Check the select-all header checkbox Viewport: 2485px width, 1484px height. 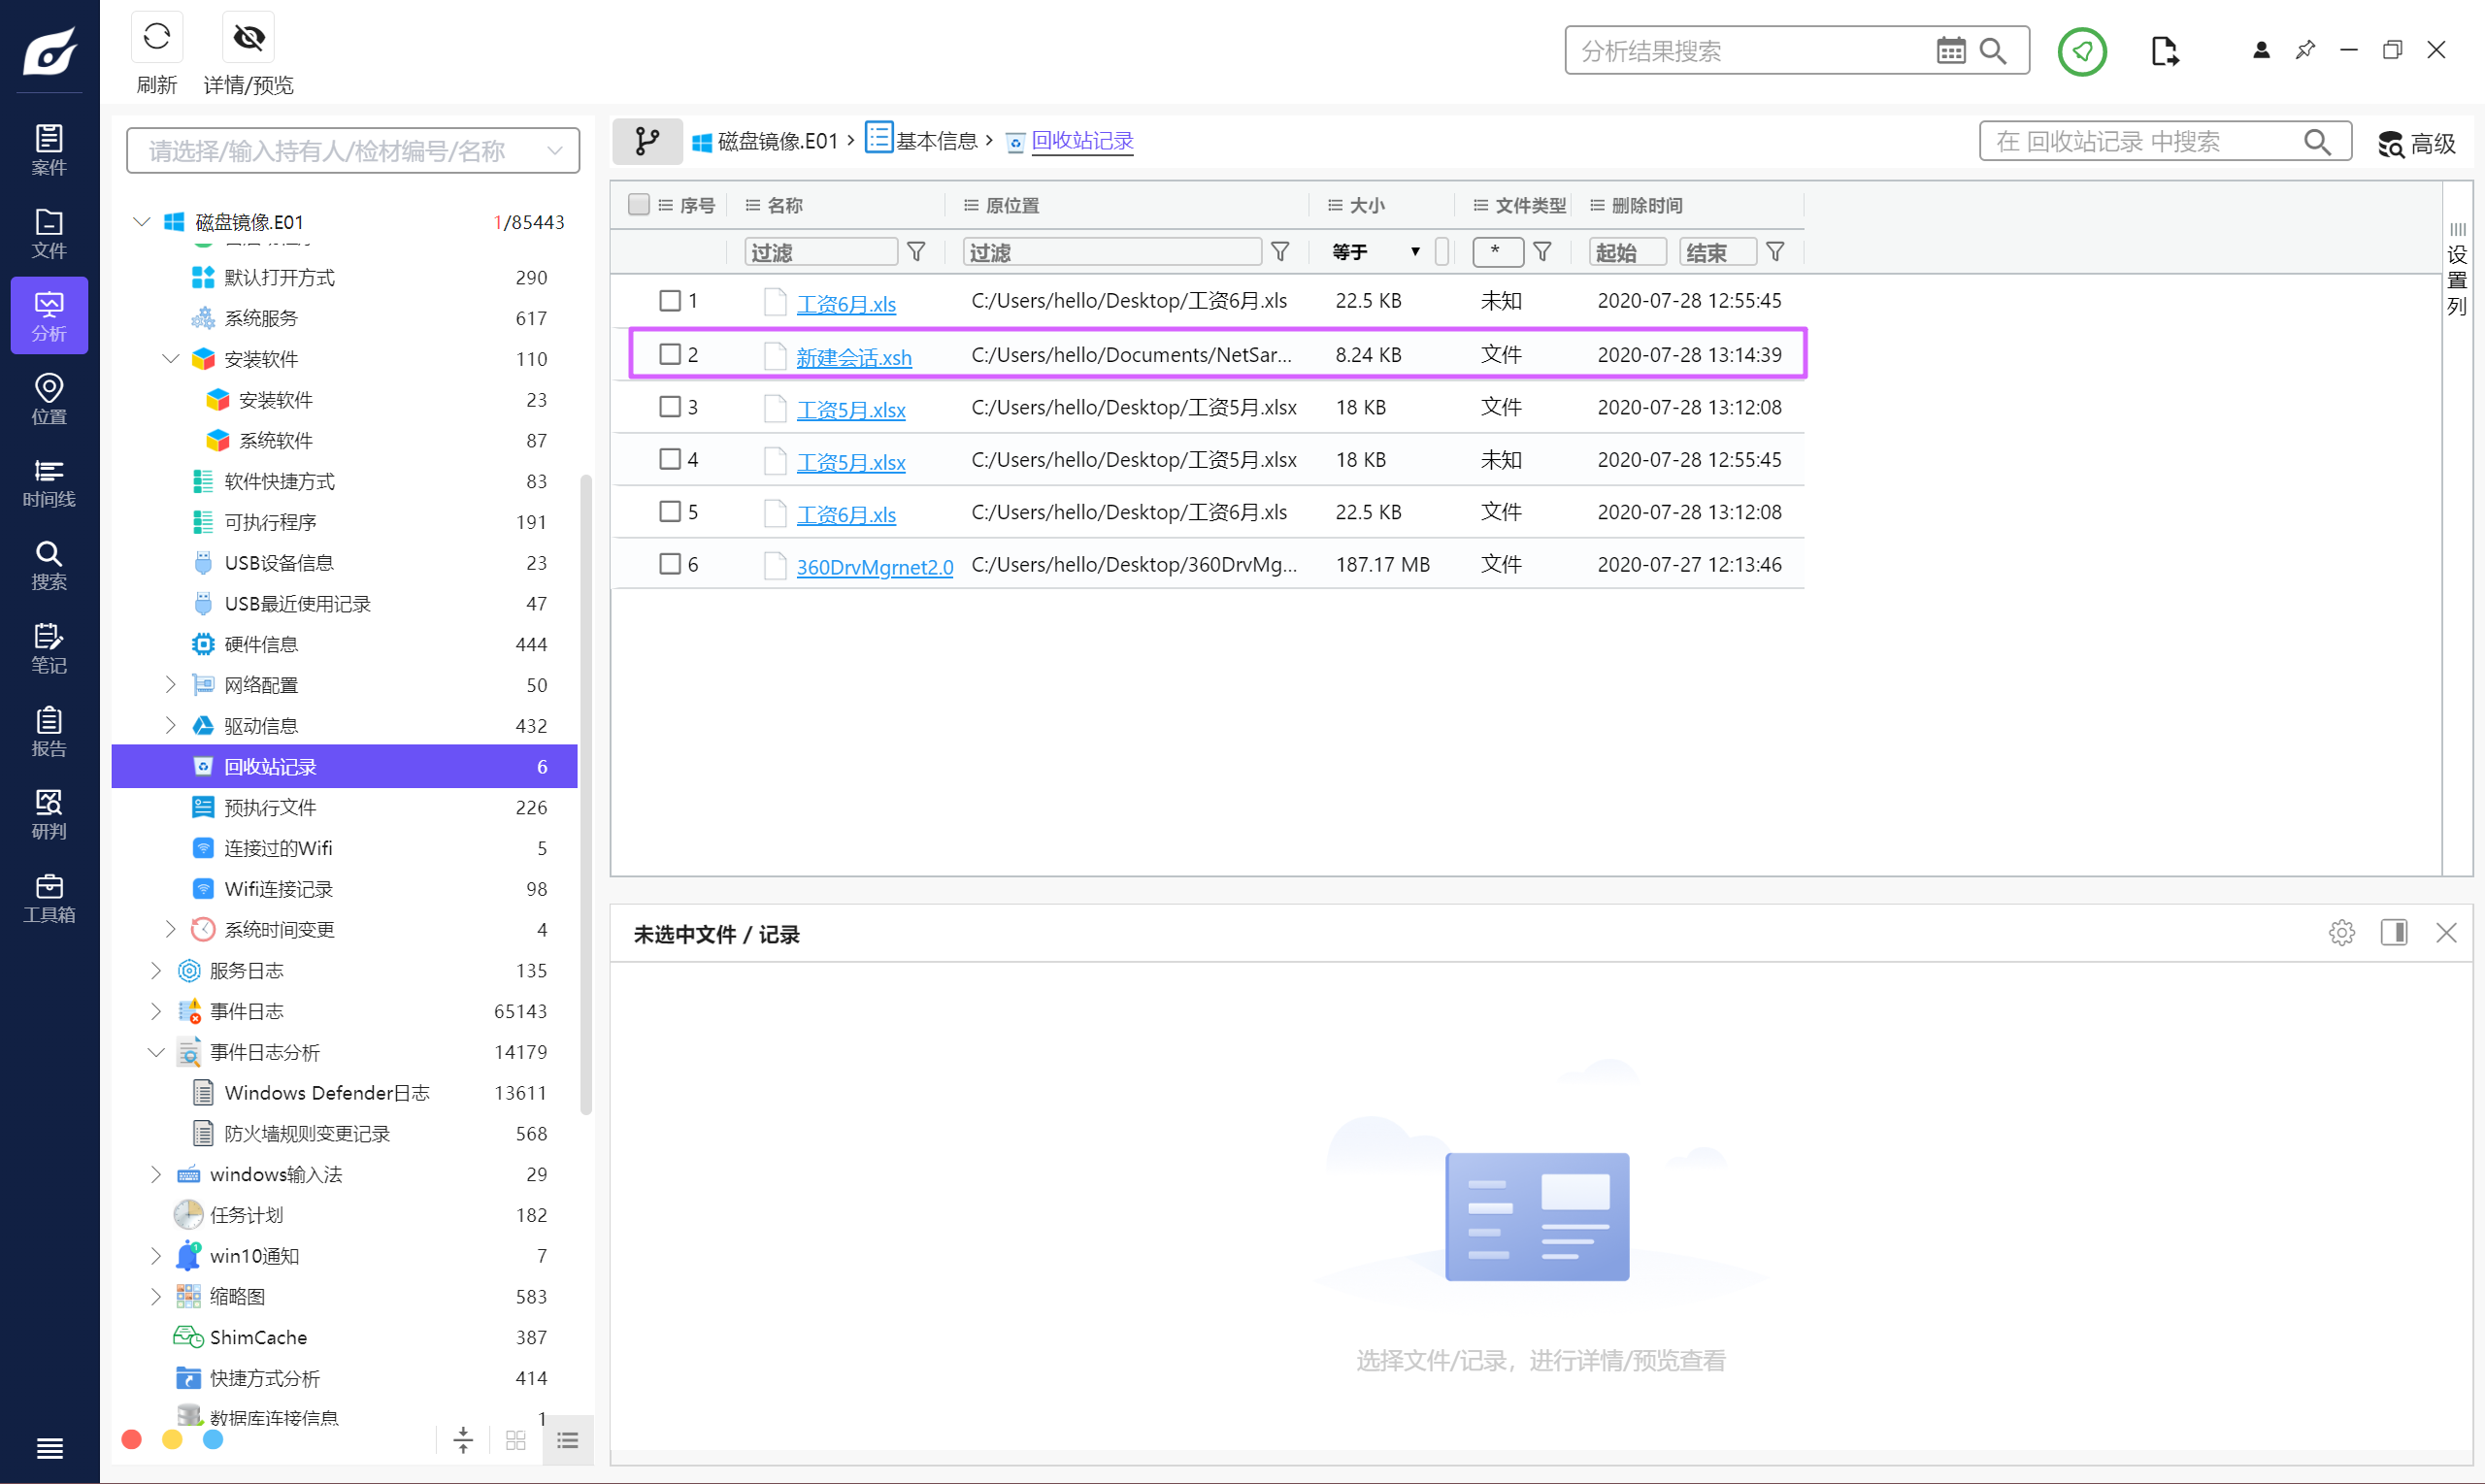(x=638, y=204)
